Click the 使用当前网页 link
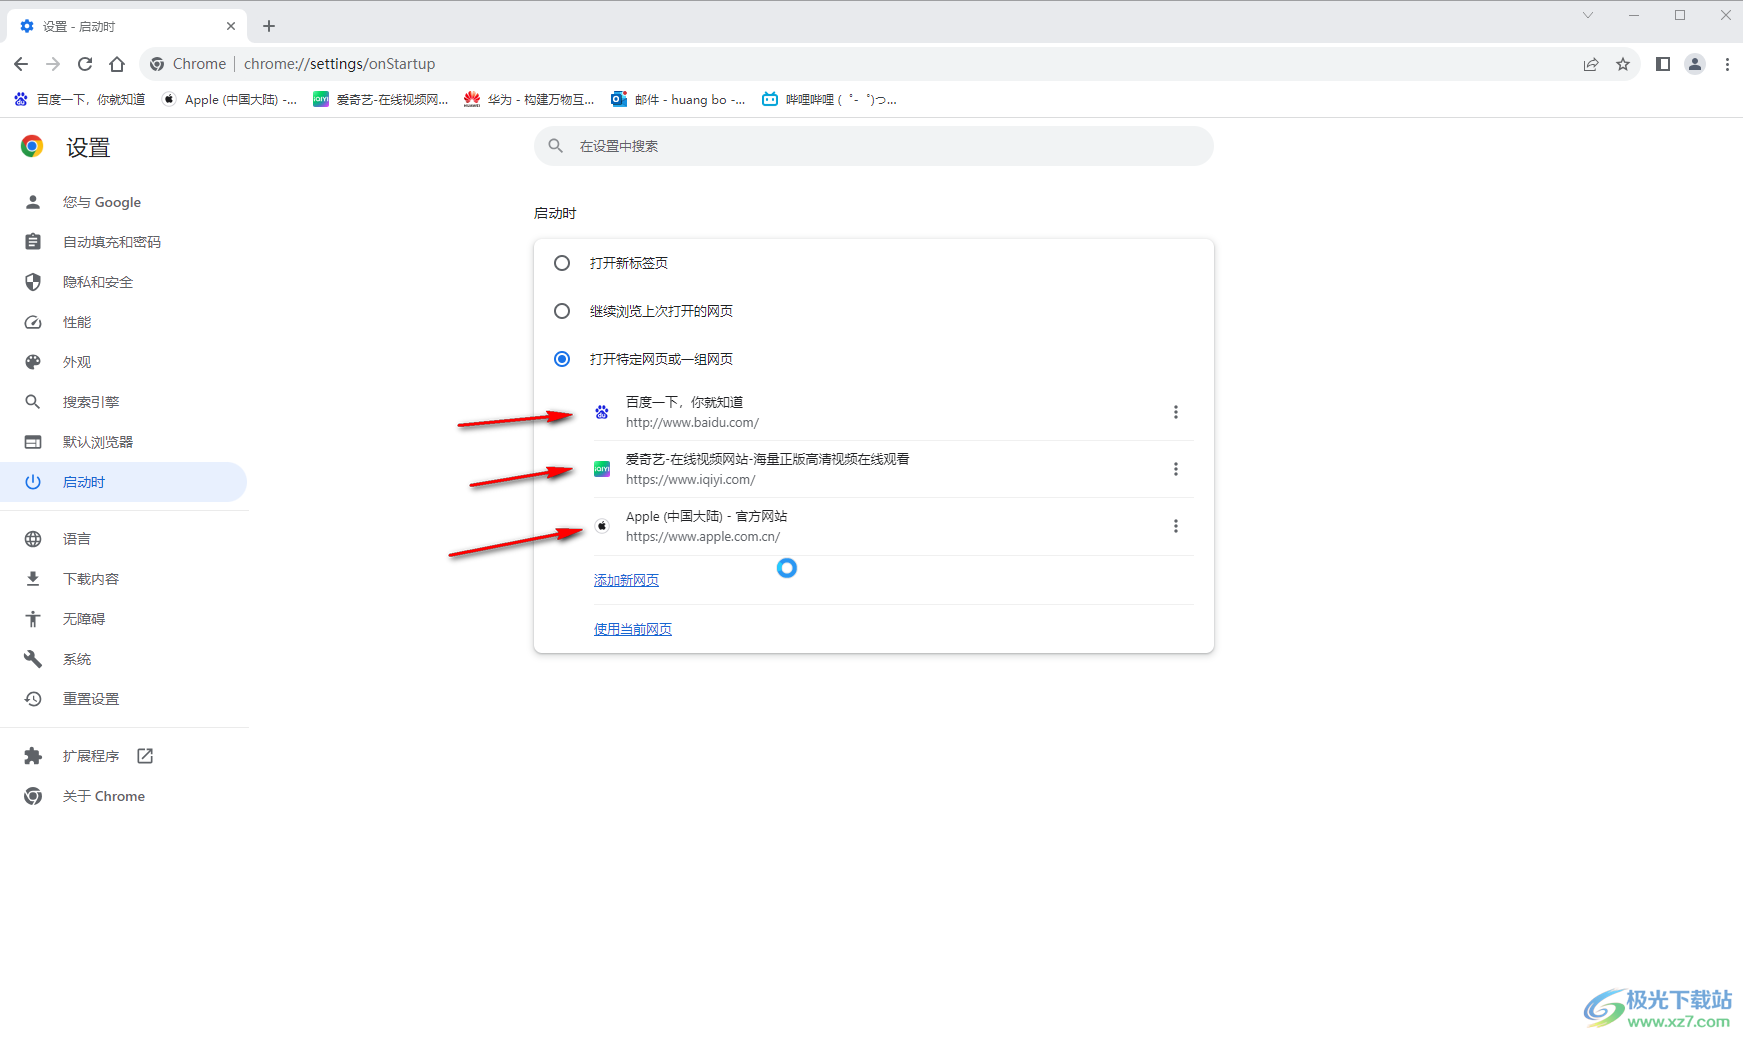 (633, 629)
